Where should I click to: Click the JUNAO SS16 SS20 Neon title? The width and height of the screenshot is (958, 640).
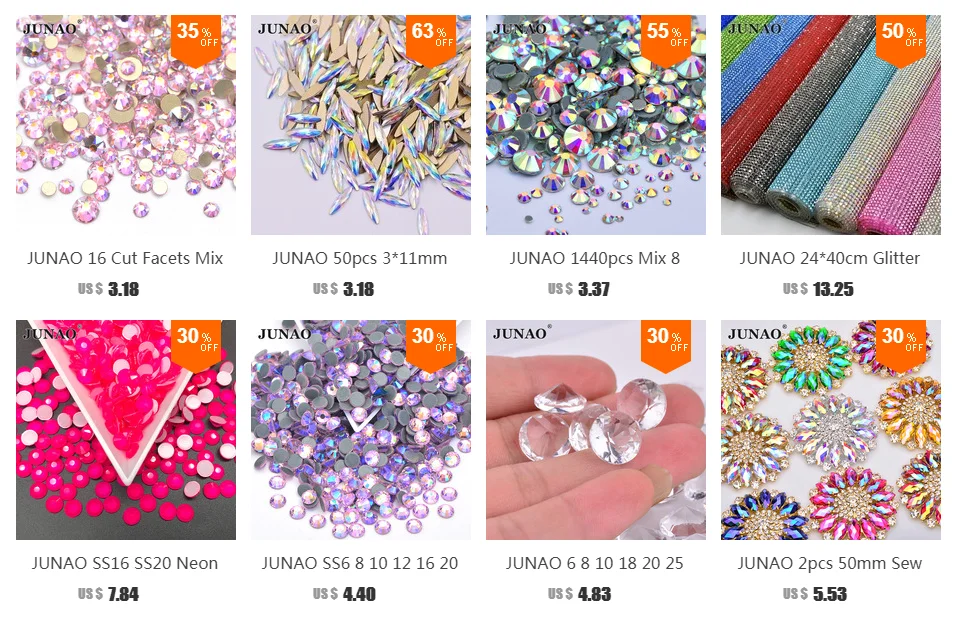(125, 563)
